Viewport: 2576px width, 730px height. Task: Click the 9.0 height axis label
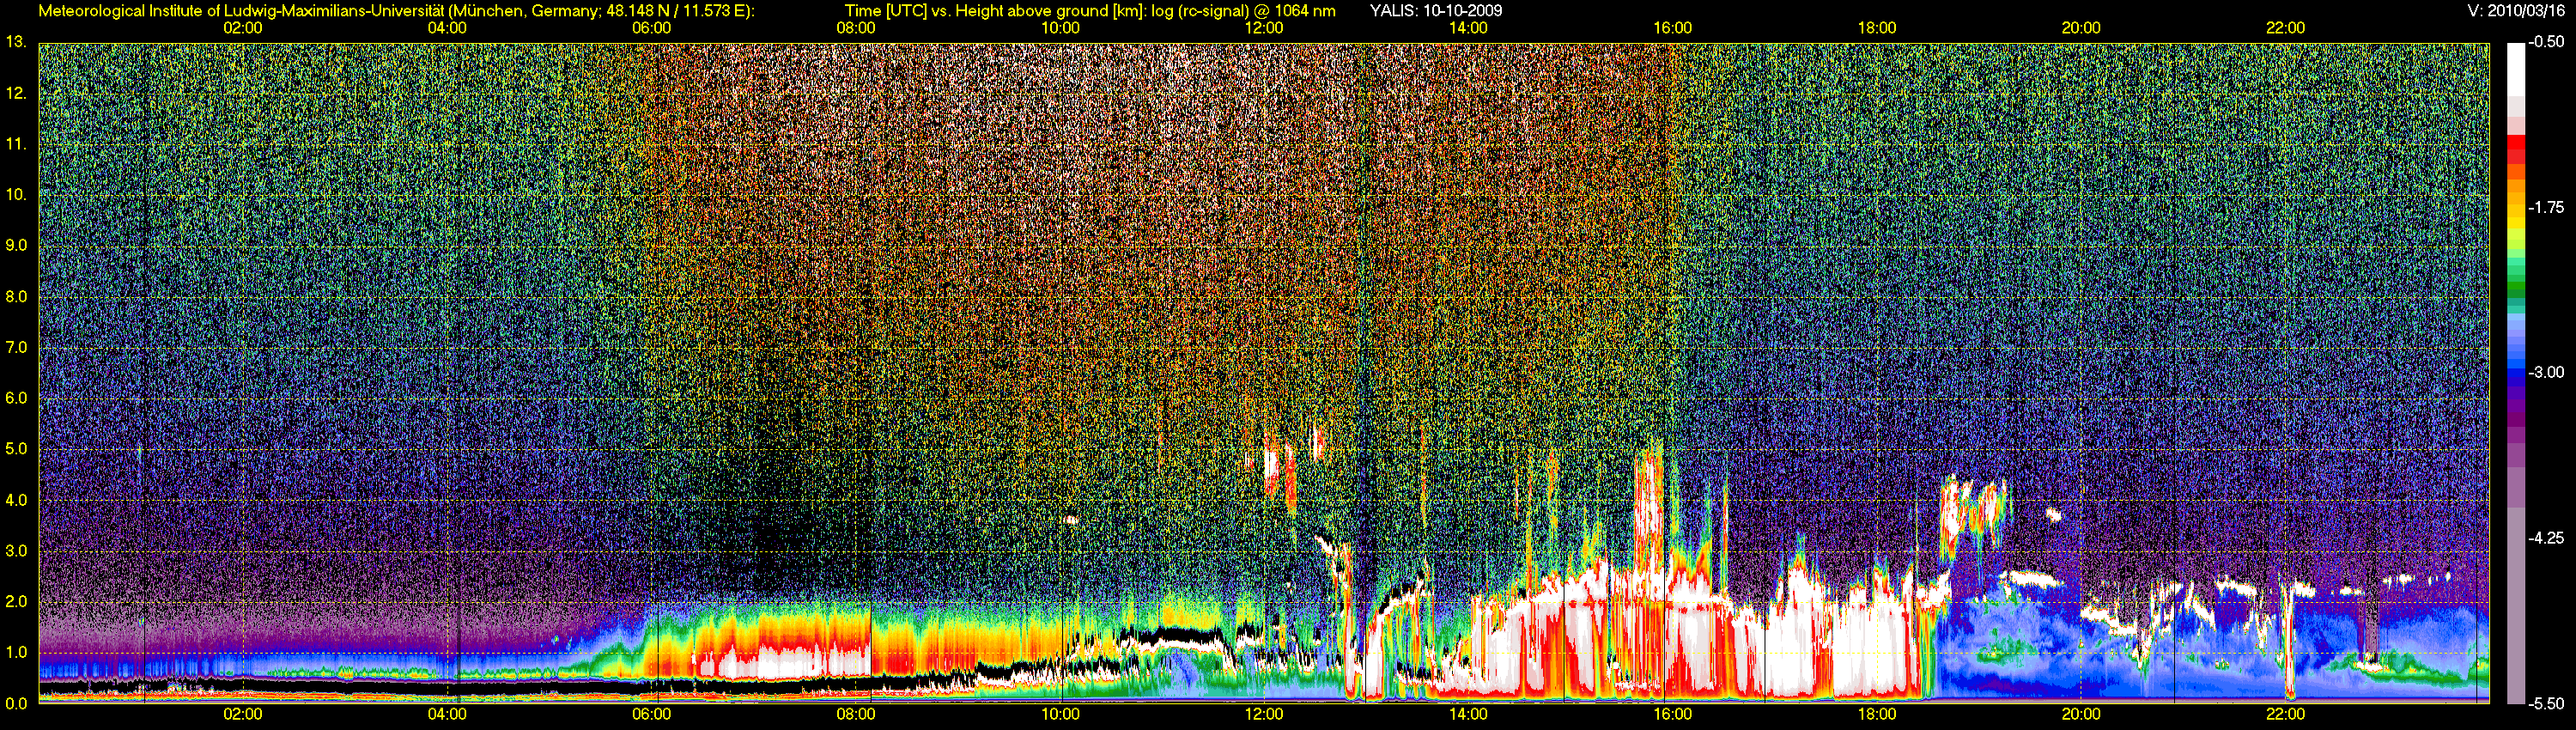pyautogui.click(x=16, y=246)
